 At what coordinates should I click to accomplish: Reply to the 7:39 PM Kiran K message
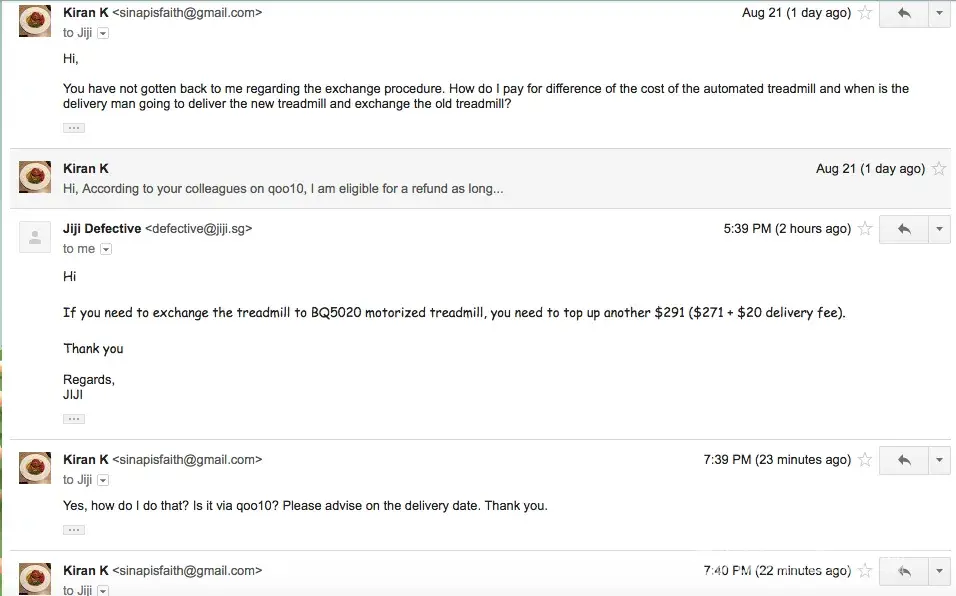(904, 461)
